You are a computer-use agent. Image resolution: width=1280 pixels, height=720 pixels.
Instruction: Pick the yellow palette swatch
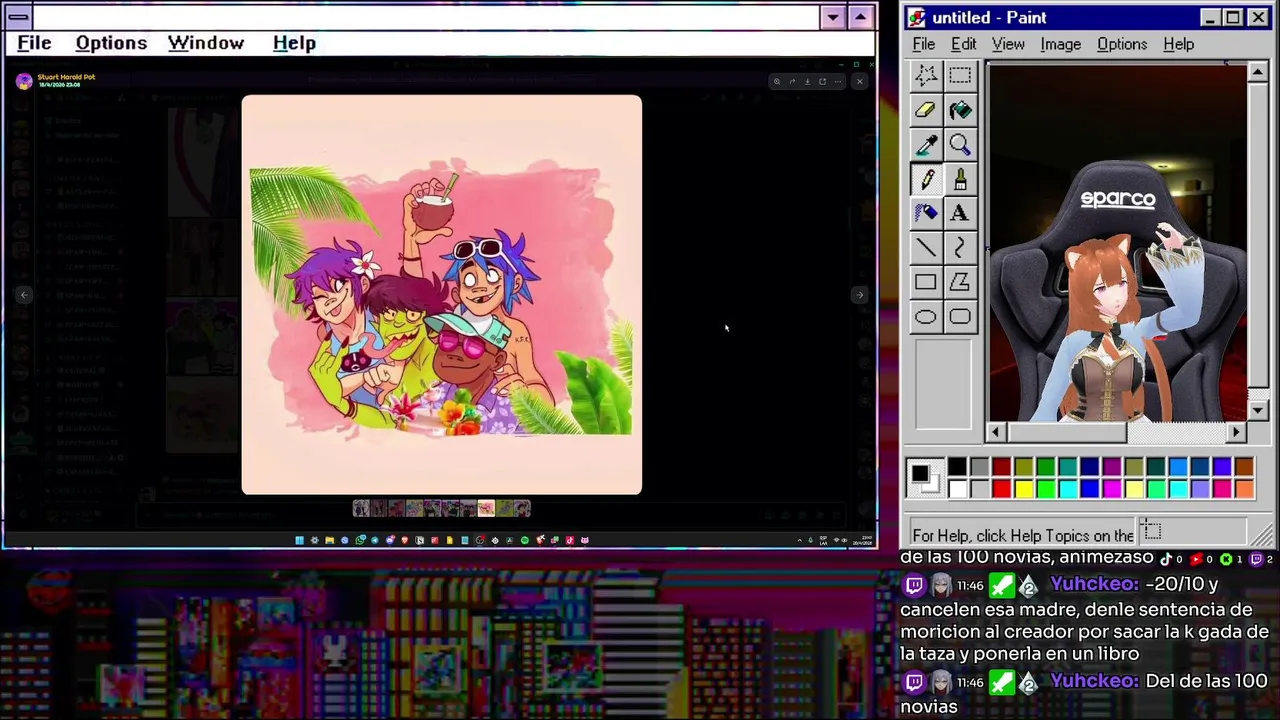coord(1023,489)
